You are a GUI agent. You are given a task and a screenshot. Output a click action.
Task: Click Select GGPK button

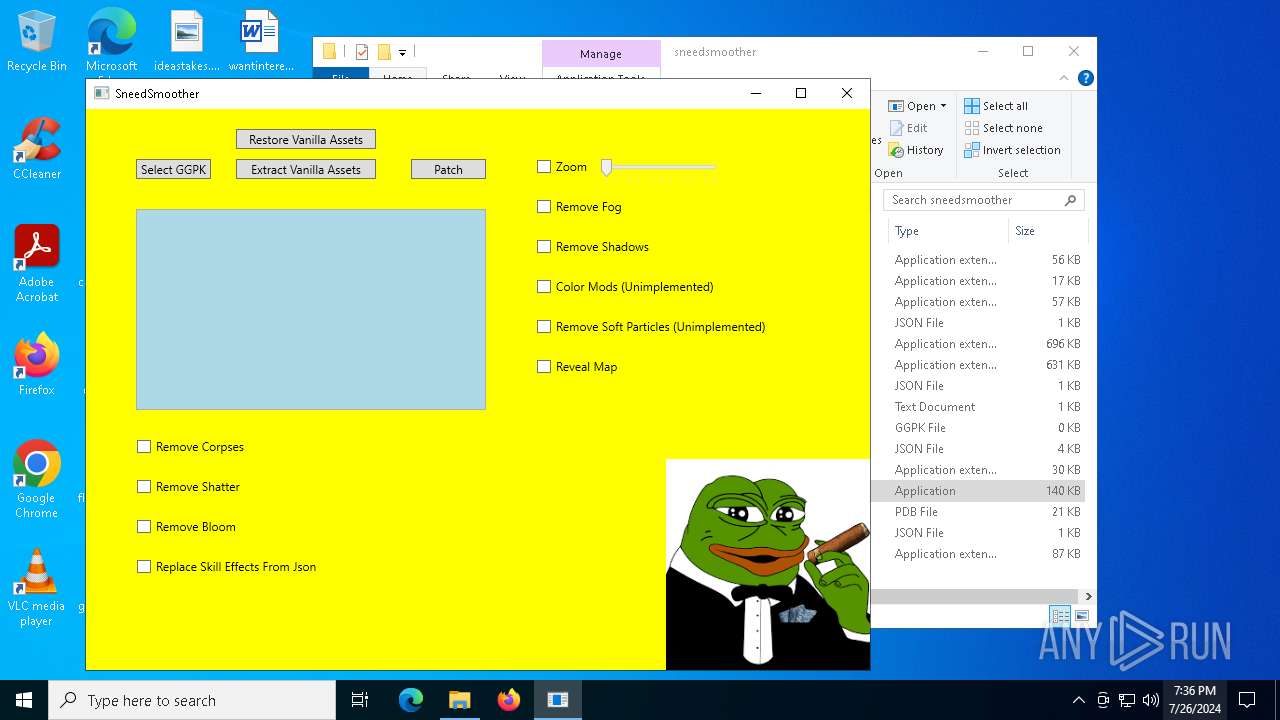pos(173,169)
